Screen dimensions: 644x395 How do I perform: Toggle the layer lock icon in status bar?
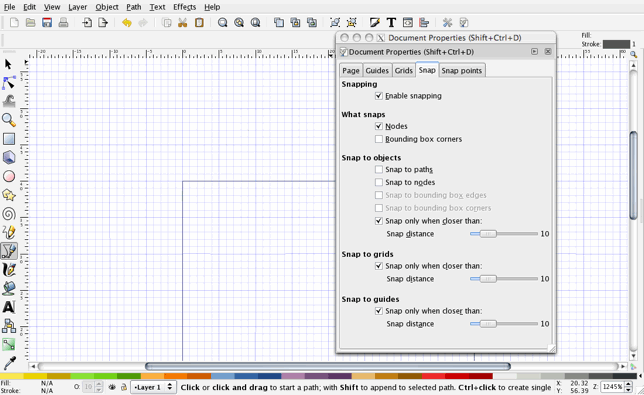(x=124, y=387)
